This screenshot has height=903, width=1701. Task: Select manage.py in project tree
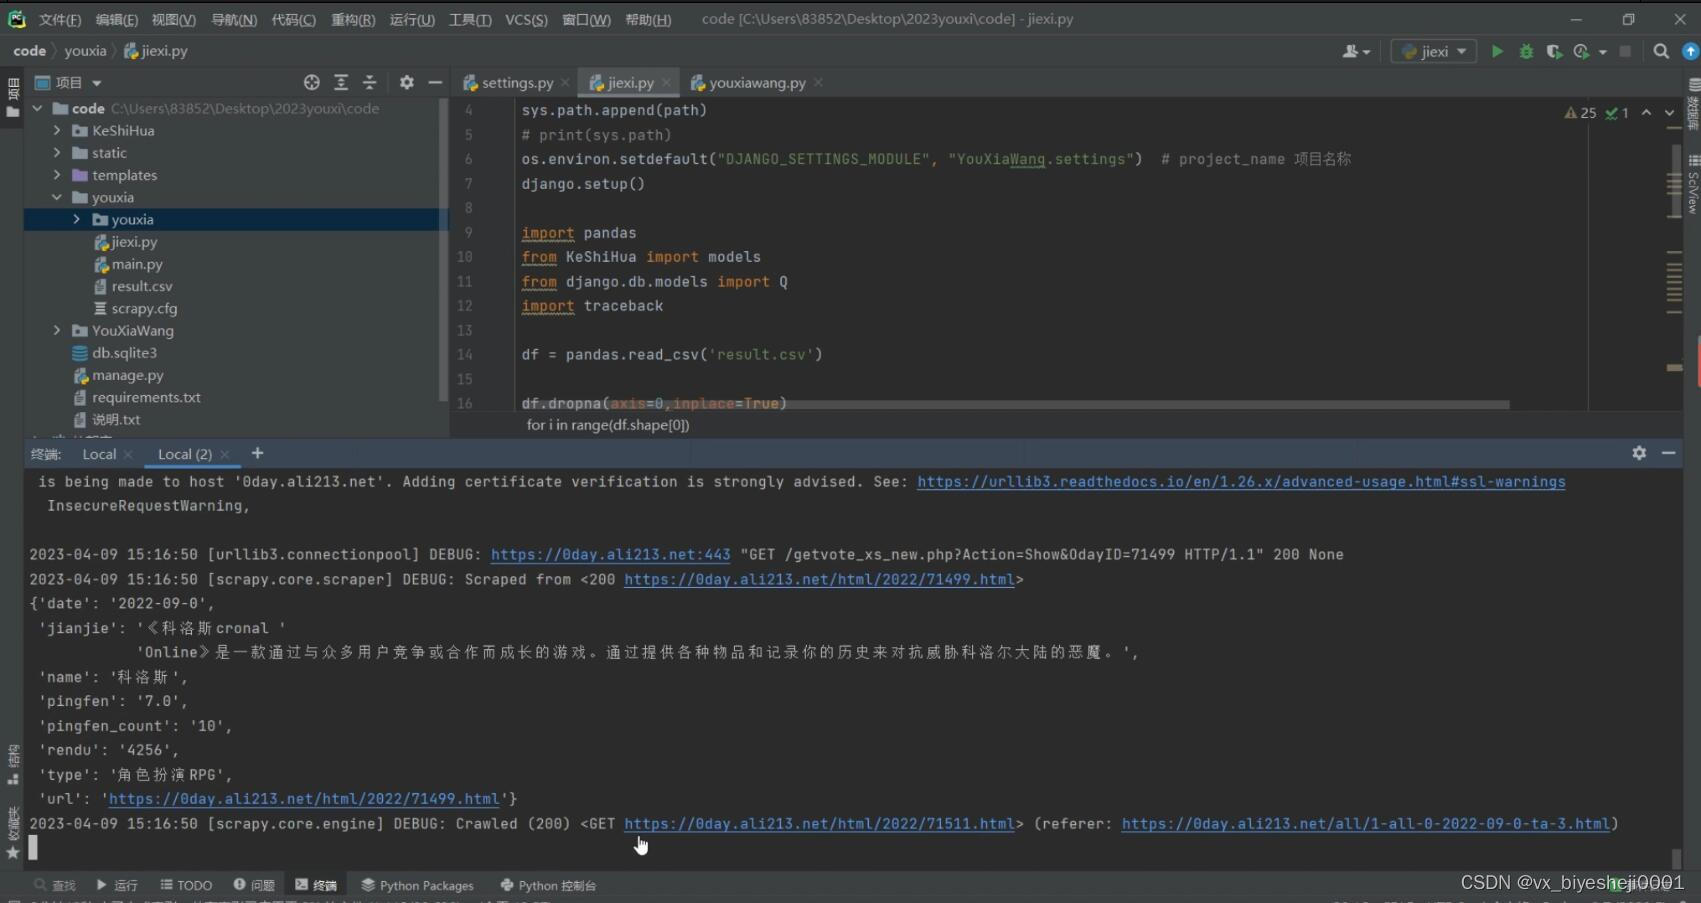click(128, 375)
